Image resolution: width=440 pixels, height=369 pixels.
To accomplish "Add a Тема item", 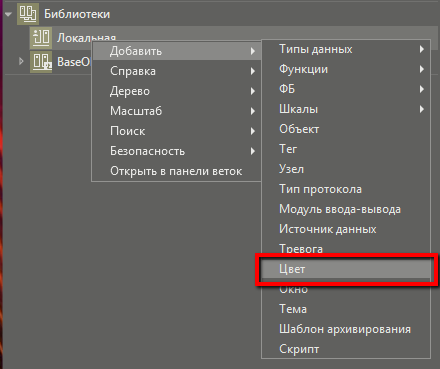I will click(346, 309).
